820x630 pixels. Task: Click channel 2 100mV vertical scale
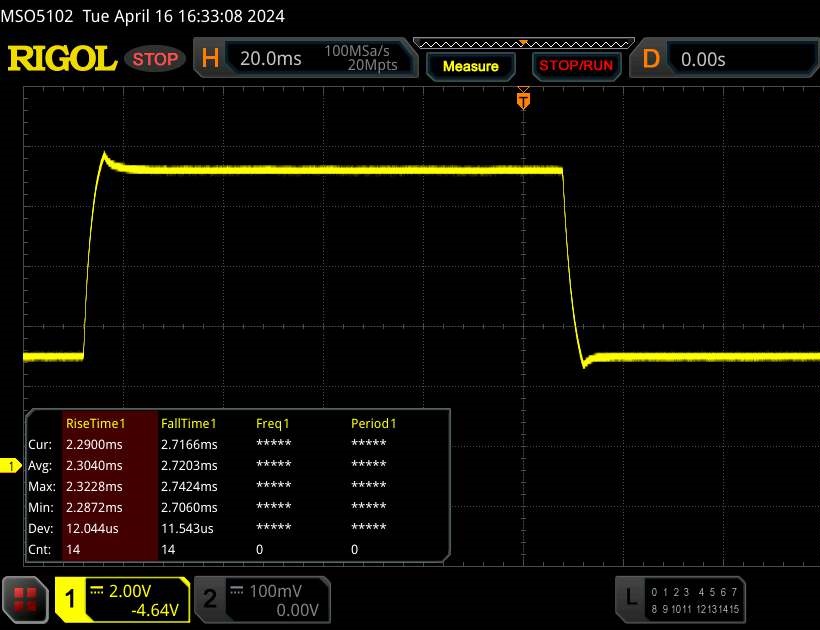(275, 591)
